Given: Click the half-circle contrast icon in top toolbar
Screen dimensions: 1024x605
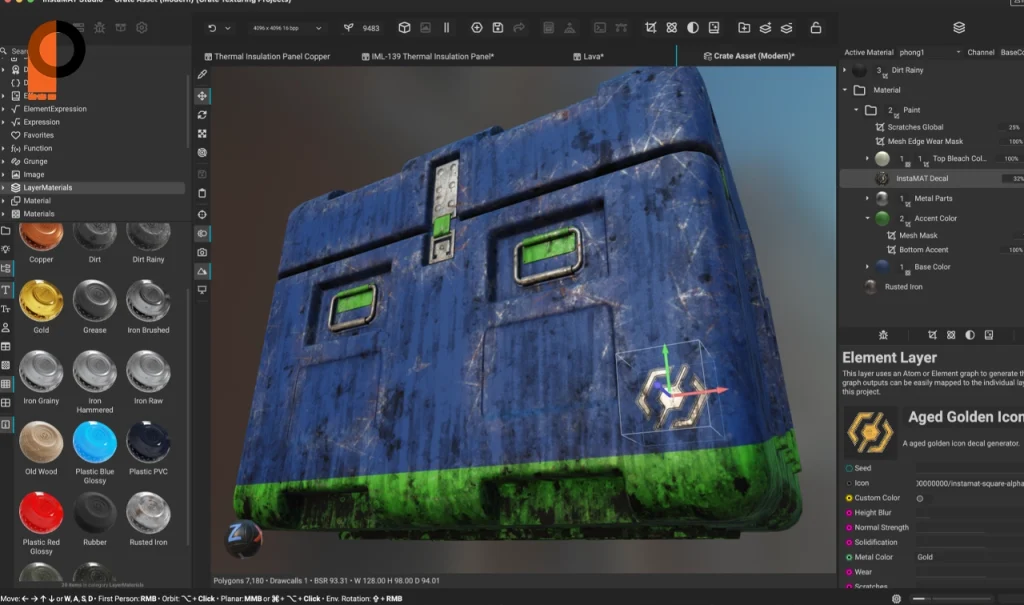Looking at the screenshot, I should [x=693, y=28].
